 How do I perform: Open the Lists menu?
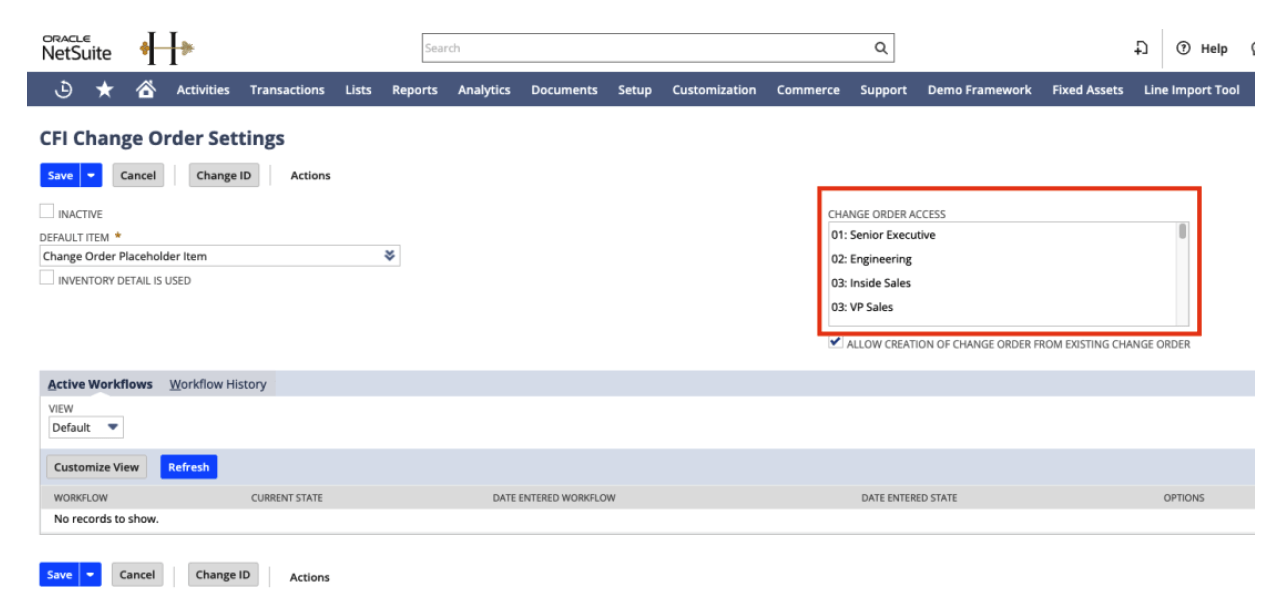(x=358, y=90)
